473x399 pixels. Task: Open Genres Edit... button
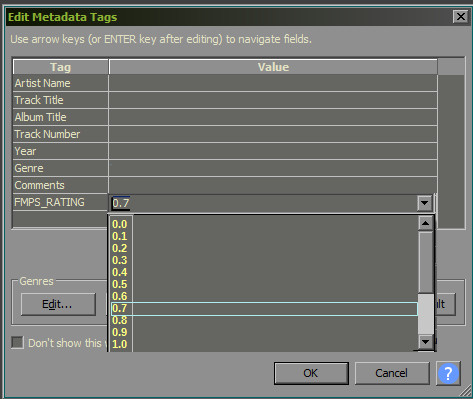pos(58,304)
